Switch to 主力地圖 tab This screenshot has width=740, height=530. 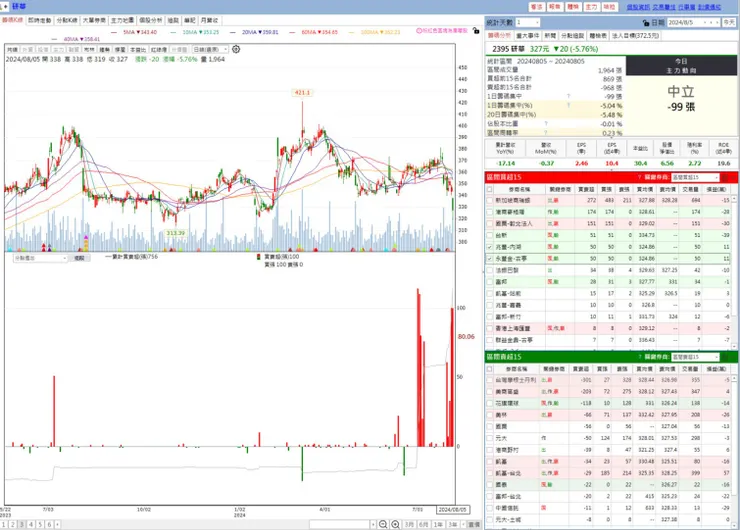122,20
